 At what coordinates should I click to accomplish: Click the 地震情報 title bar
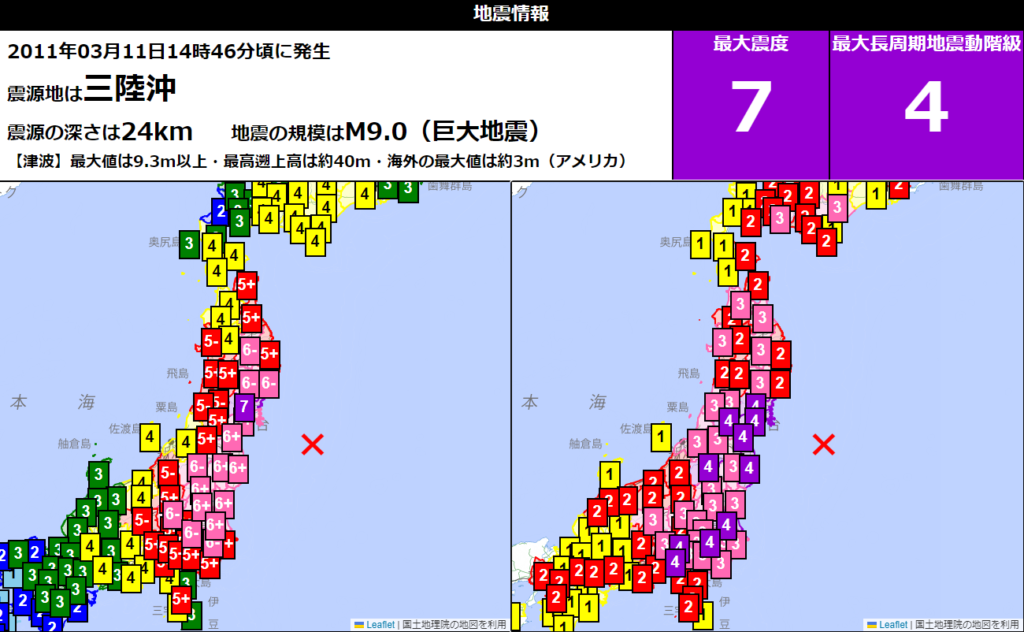[512, 14]
